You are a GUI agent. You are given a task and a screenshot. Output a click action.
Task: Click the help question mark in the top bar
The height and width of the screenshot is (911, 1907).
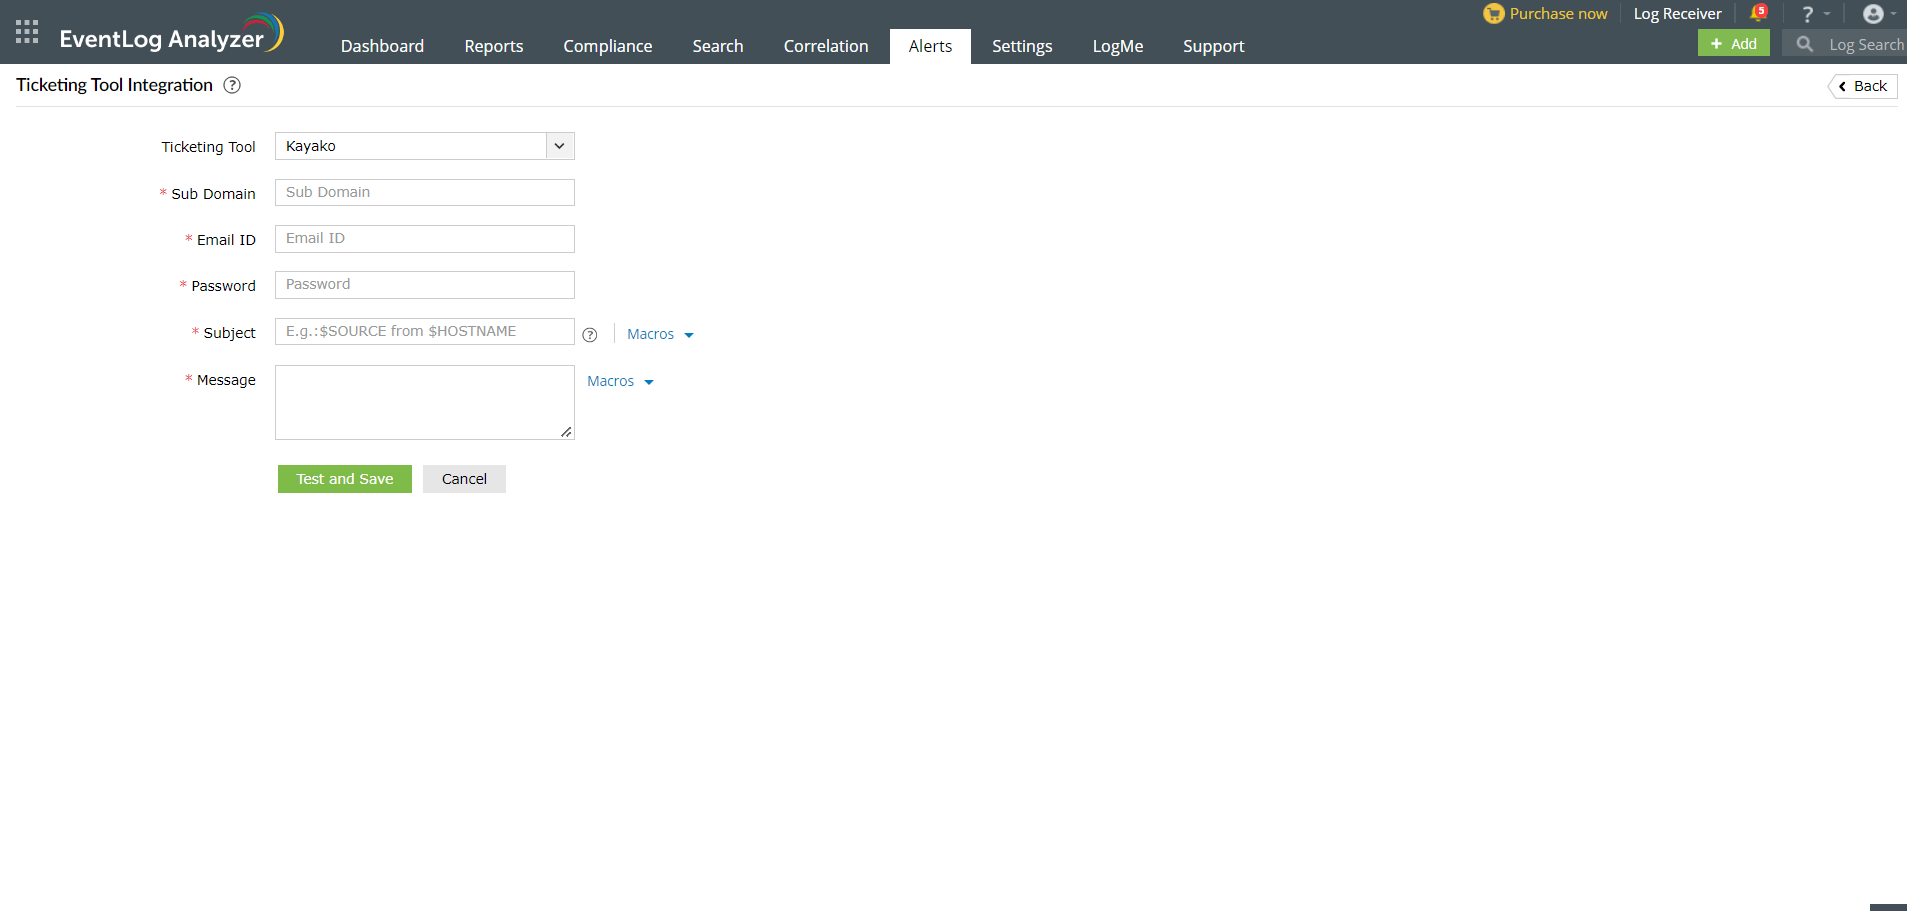tap(1809, 13)
